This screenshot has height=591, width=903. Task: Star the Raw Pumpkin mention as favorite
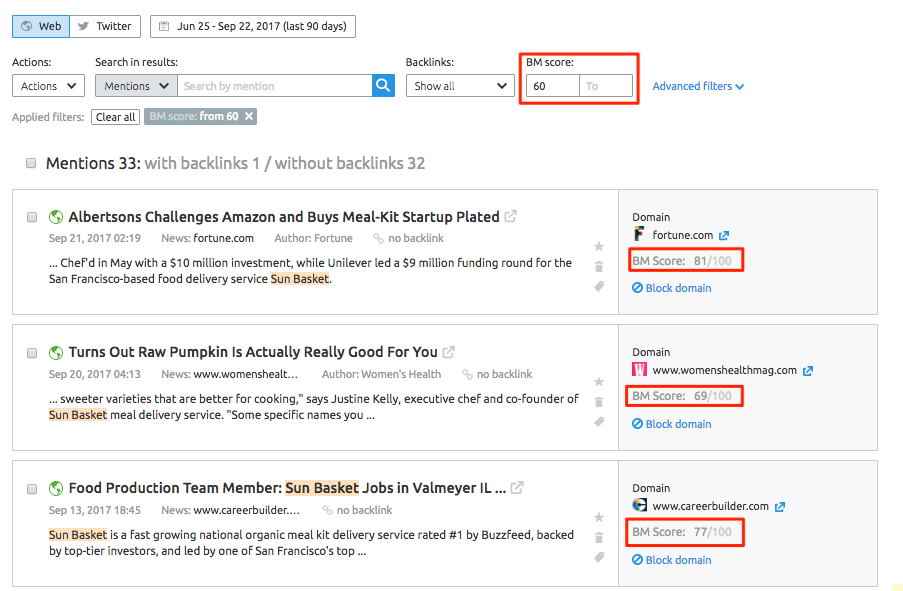[599, 382]
